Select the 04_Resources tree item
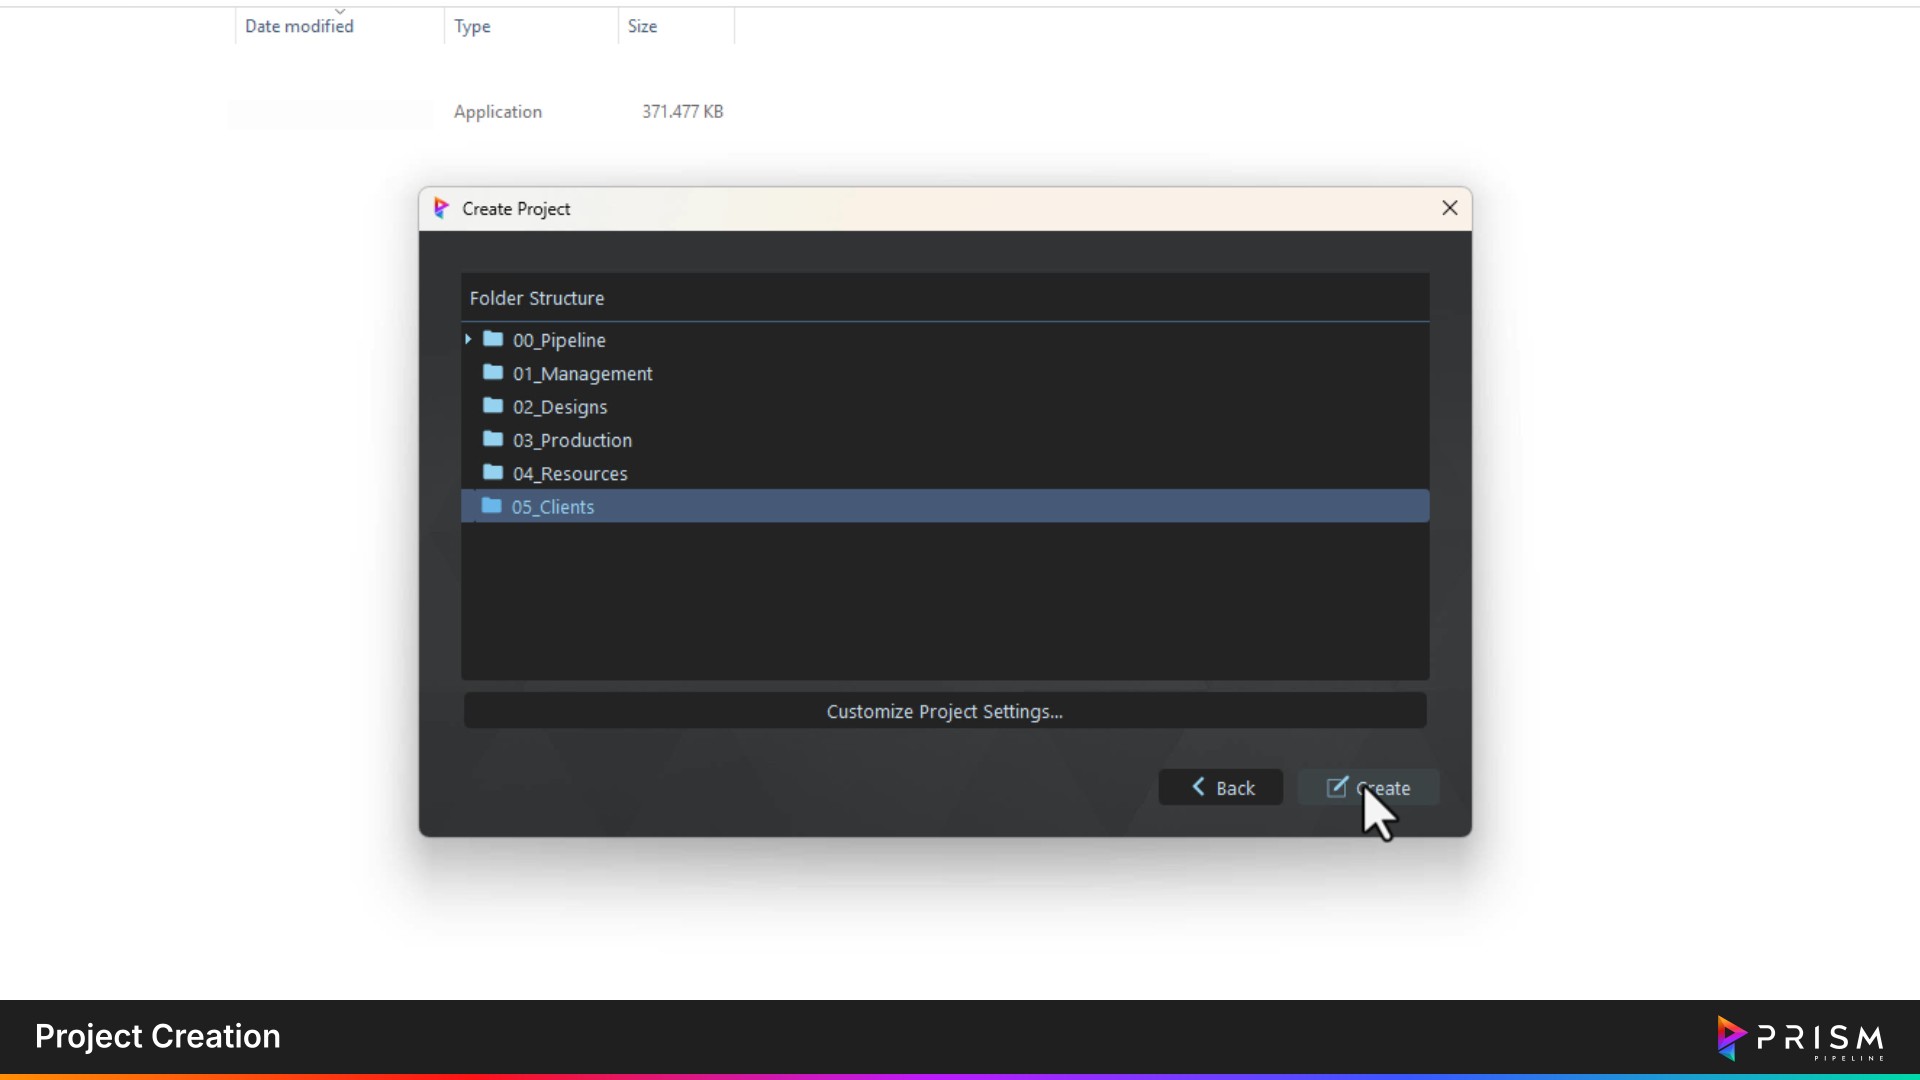 945,473
